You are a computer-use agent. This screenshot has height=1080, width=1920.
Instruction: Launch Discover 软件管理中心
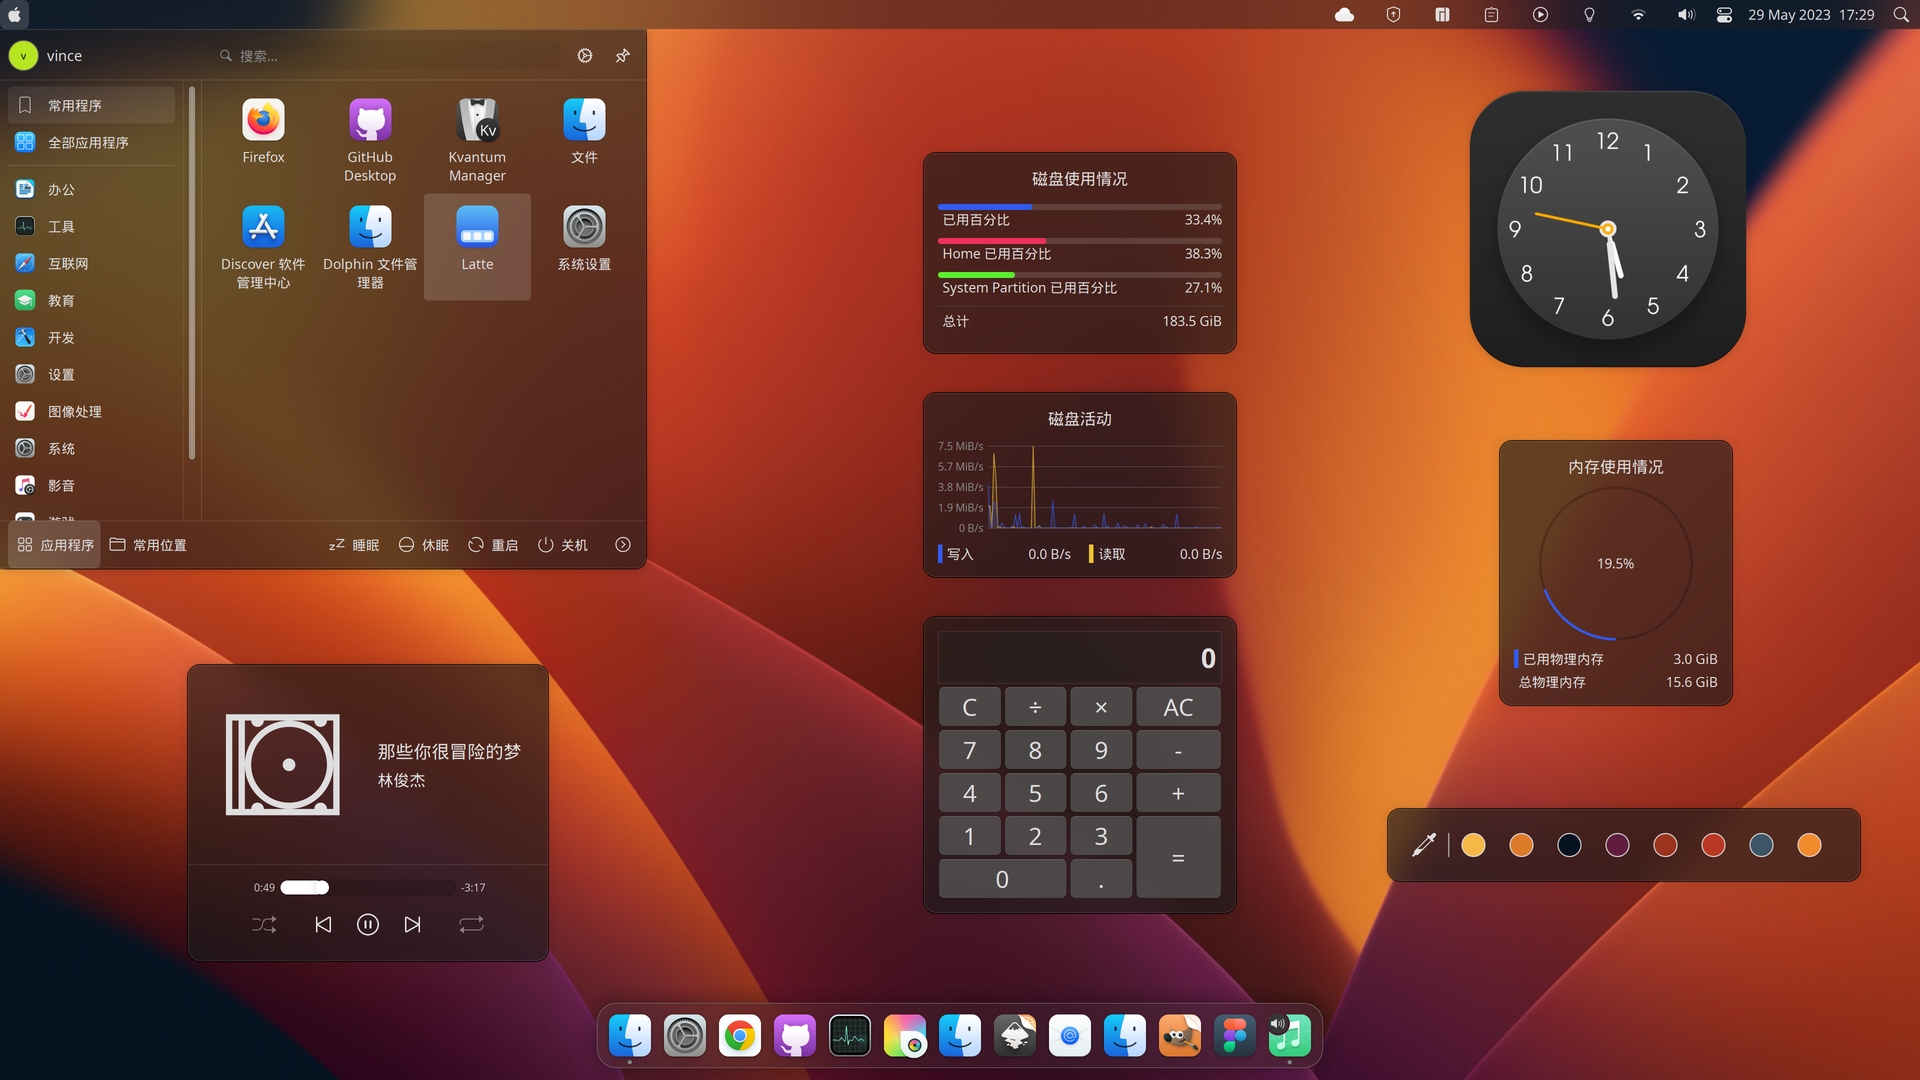click(263, 247)
